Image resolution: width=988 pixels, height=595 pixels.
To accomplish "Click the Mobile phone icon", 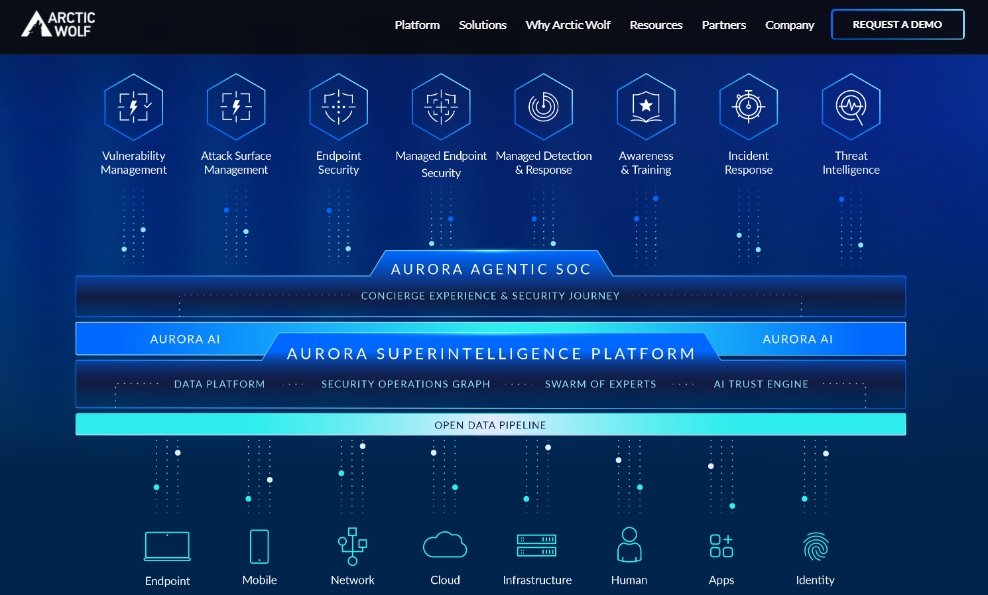I will [260, 546].
